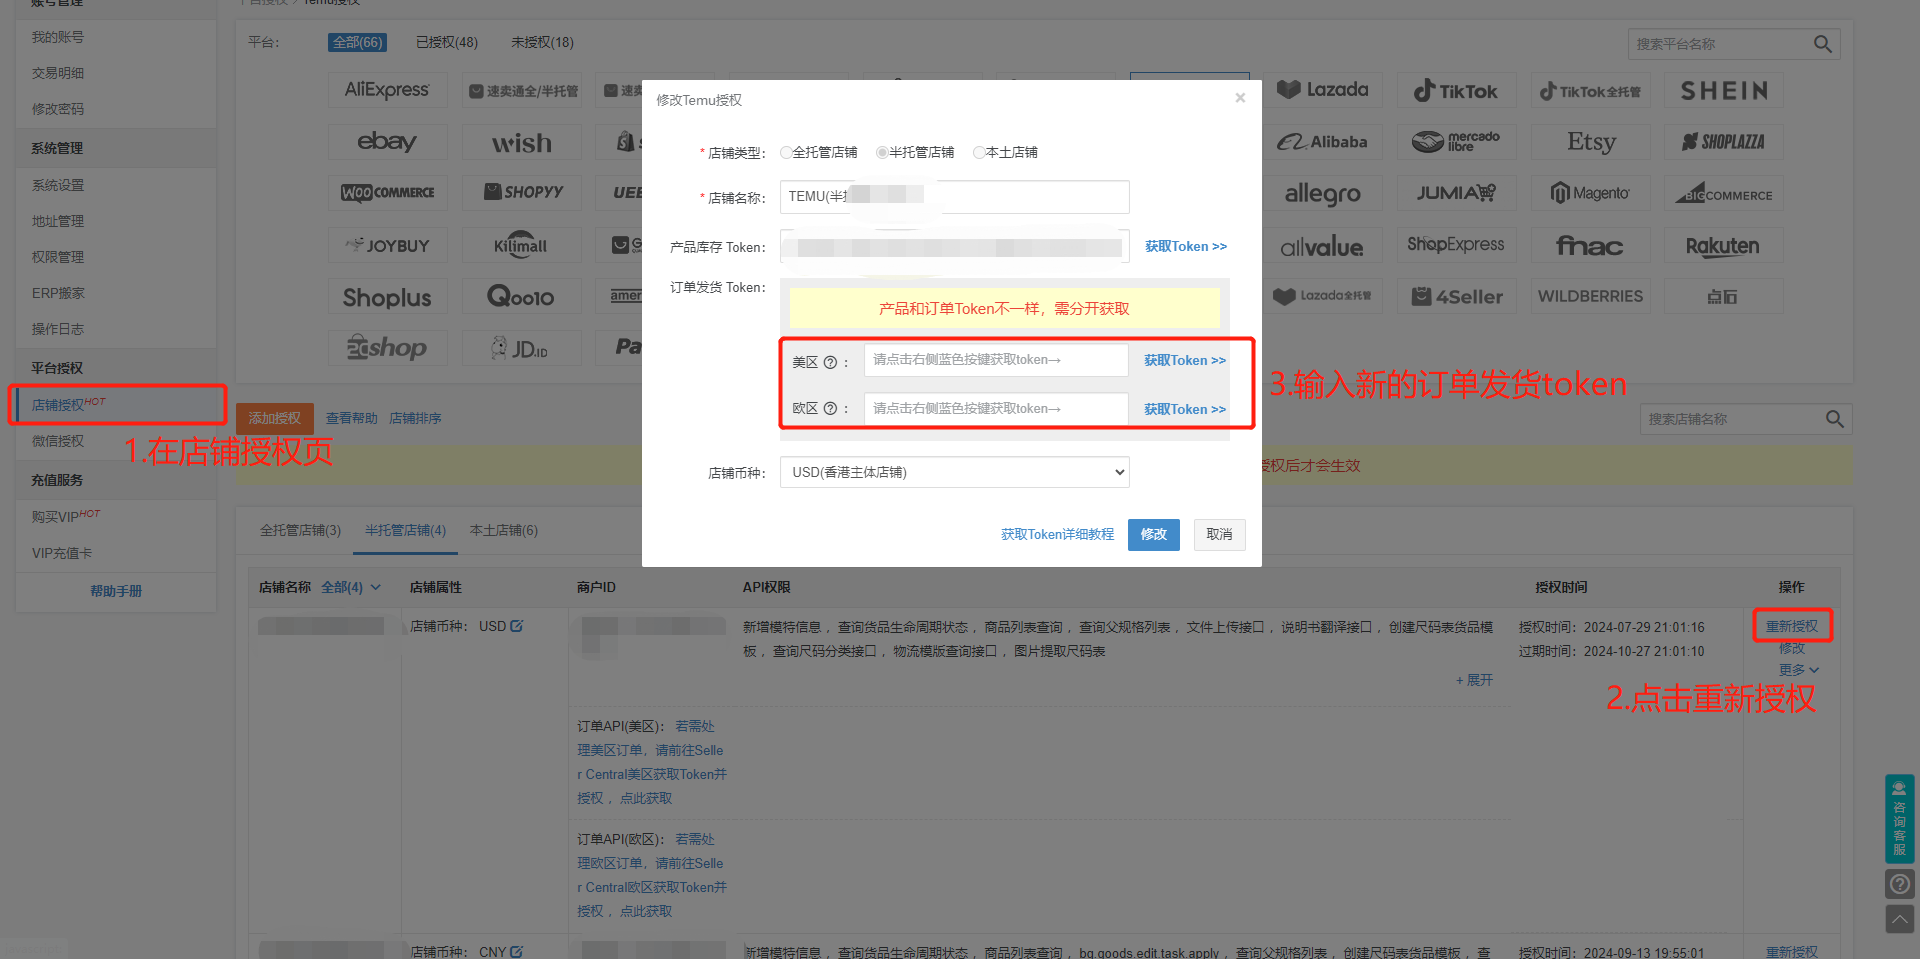This screenshot has height=959, width=1920.
Task: Click 获取Token for 美区 order token
Action: [1185, 360]
